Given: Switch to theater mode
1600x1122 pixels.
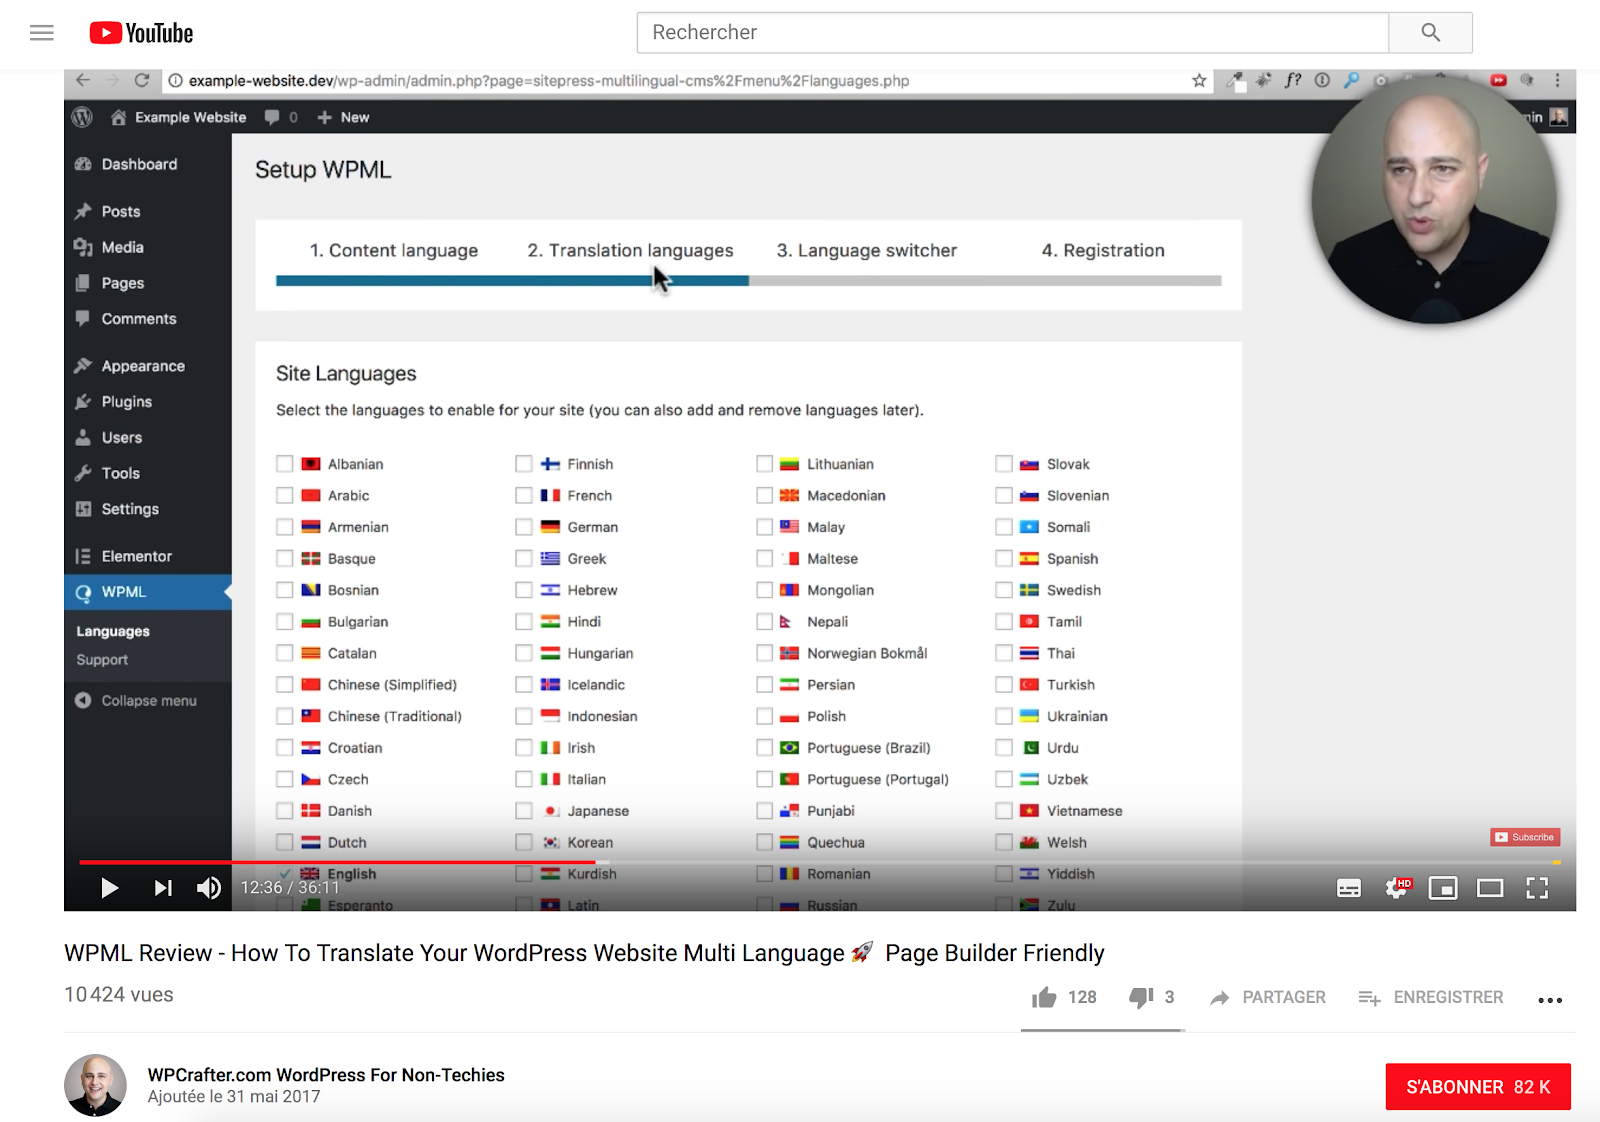Looking at the screenshot, I should pos(1490,888).
